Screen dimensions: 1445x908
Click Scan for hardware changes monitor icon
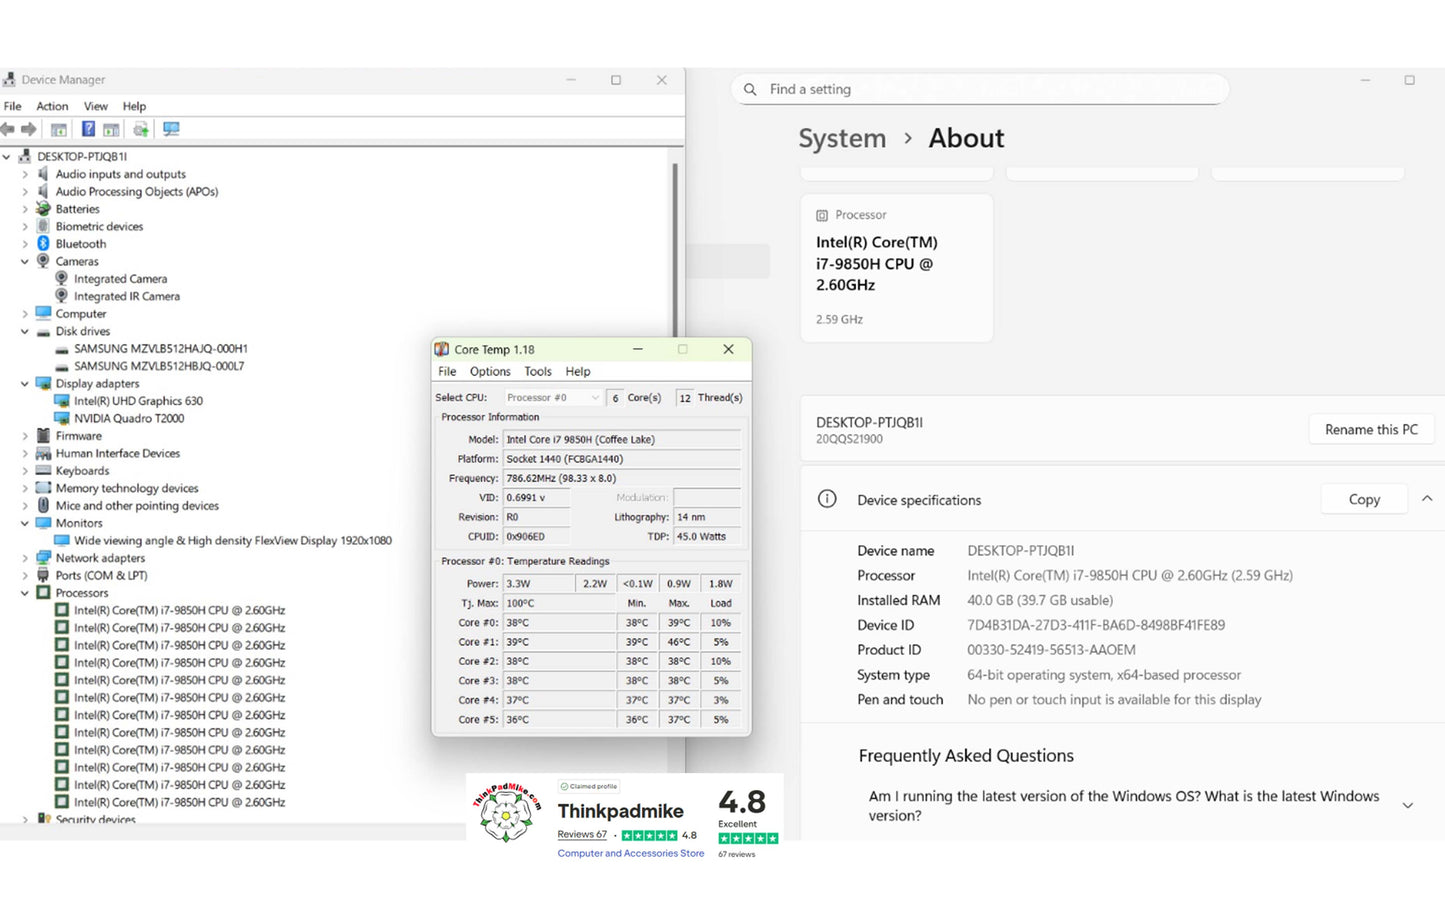coord(171,129)
